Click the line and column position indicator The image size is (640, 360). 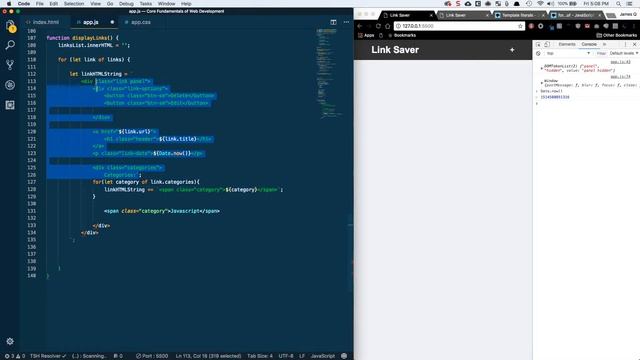click(208, 356)
